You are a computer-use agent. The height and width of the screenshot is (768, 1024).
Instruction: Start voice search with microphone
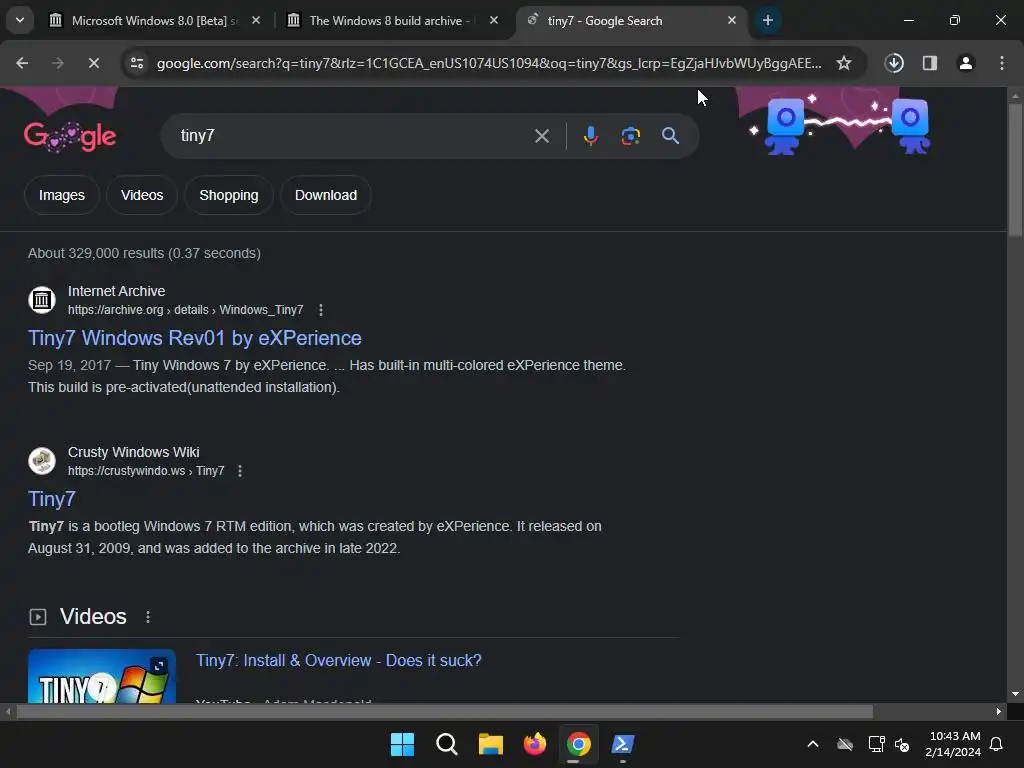[590, 136]
